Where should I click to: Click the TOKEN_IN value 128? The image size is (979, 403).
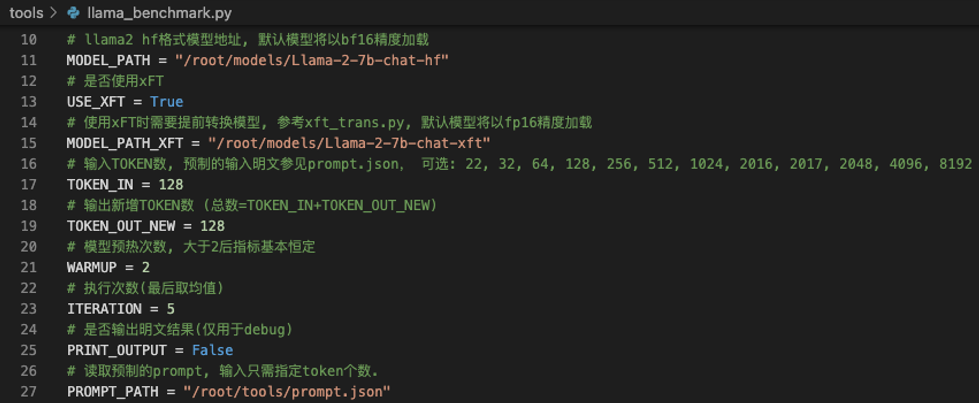point(170,184)
